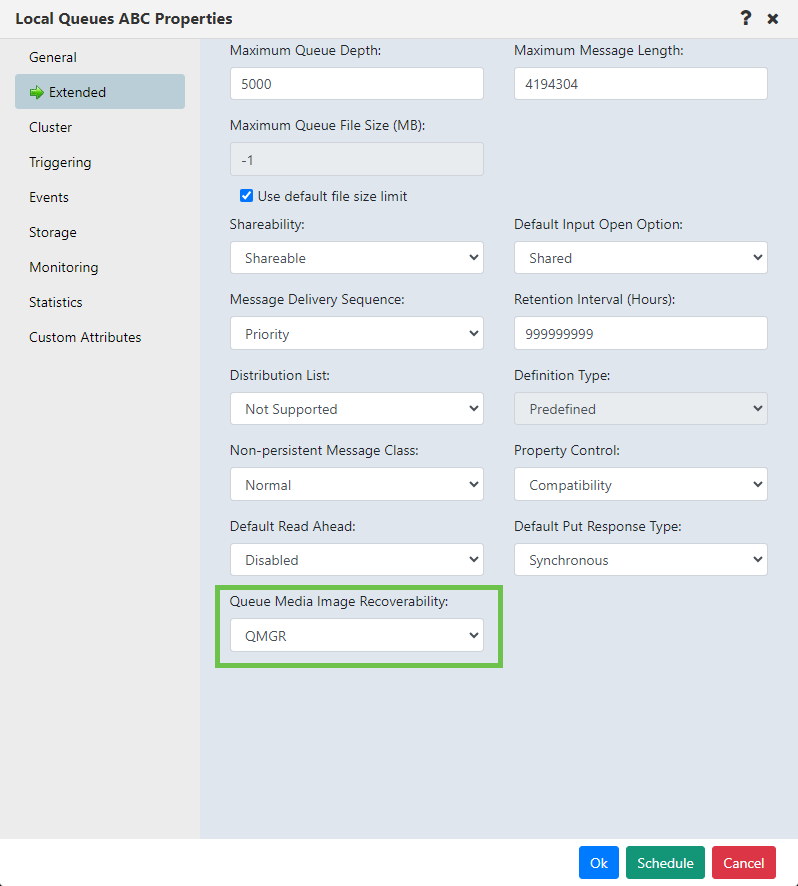Click into Maximum Queue Depth field
The width and height of the screenshot is (798, 886).
[357, 84]
